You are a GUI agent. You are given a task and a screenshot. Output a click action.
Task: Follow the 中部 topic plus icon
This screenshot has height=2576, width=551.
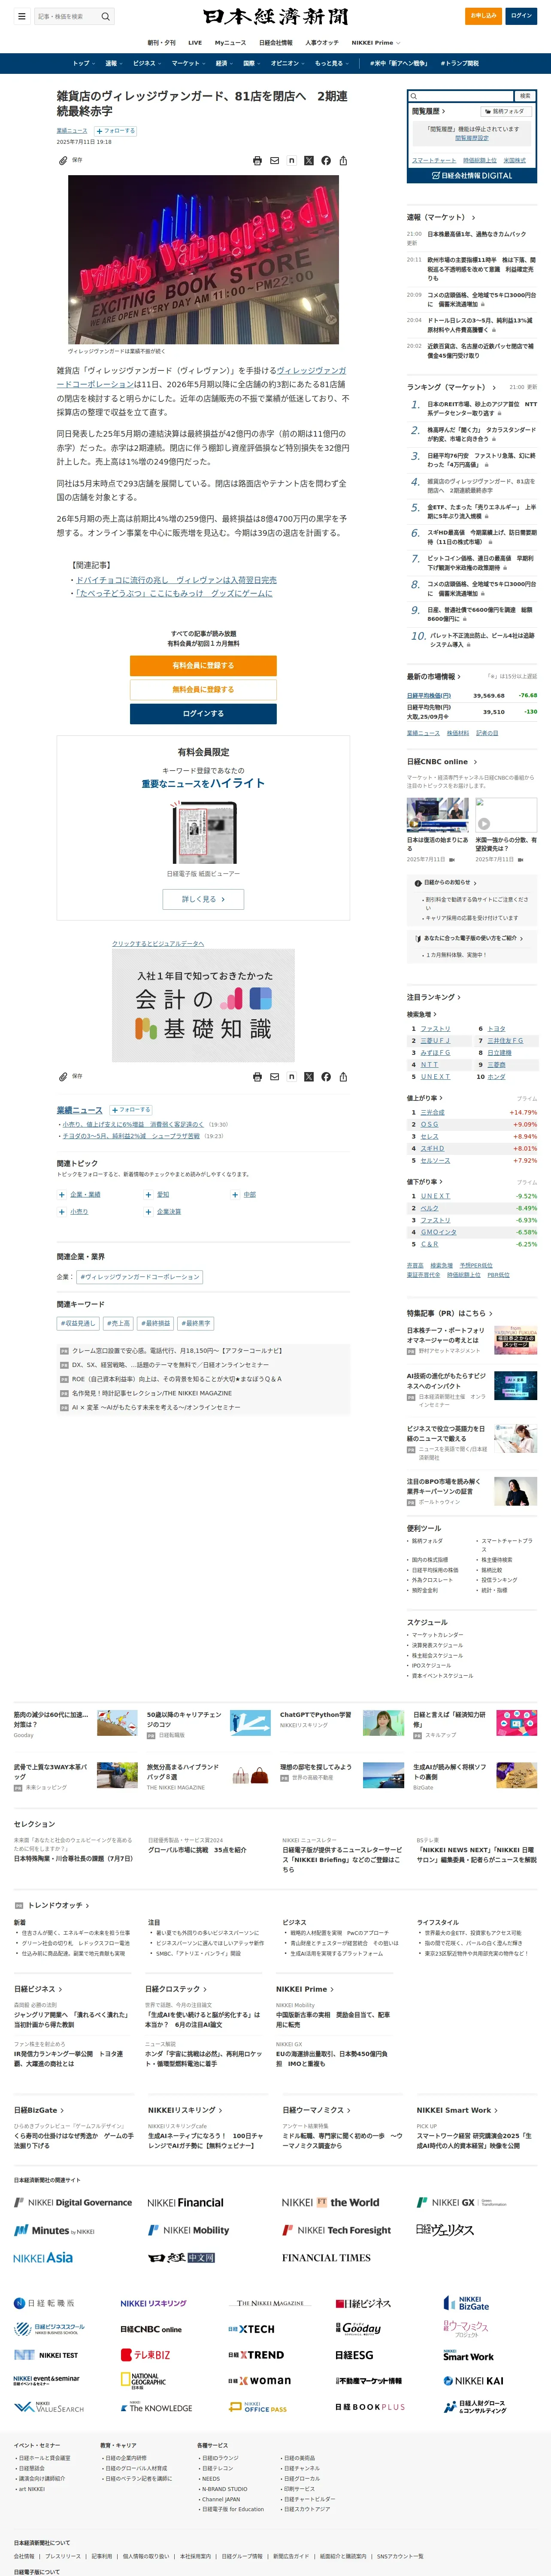coord(235,1194)
